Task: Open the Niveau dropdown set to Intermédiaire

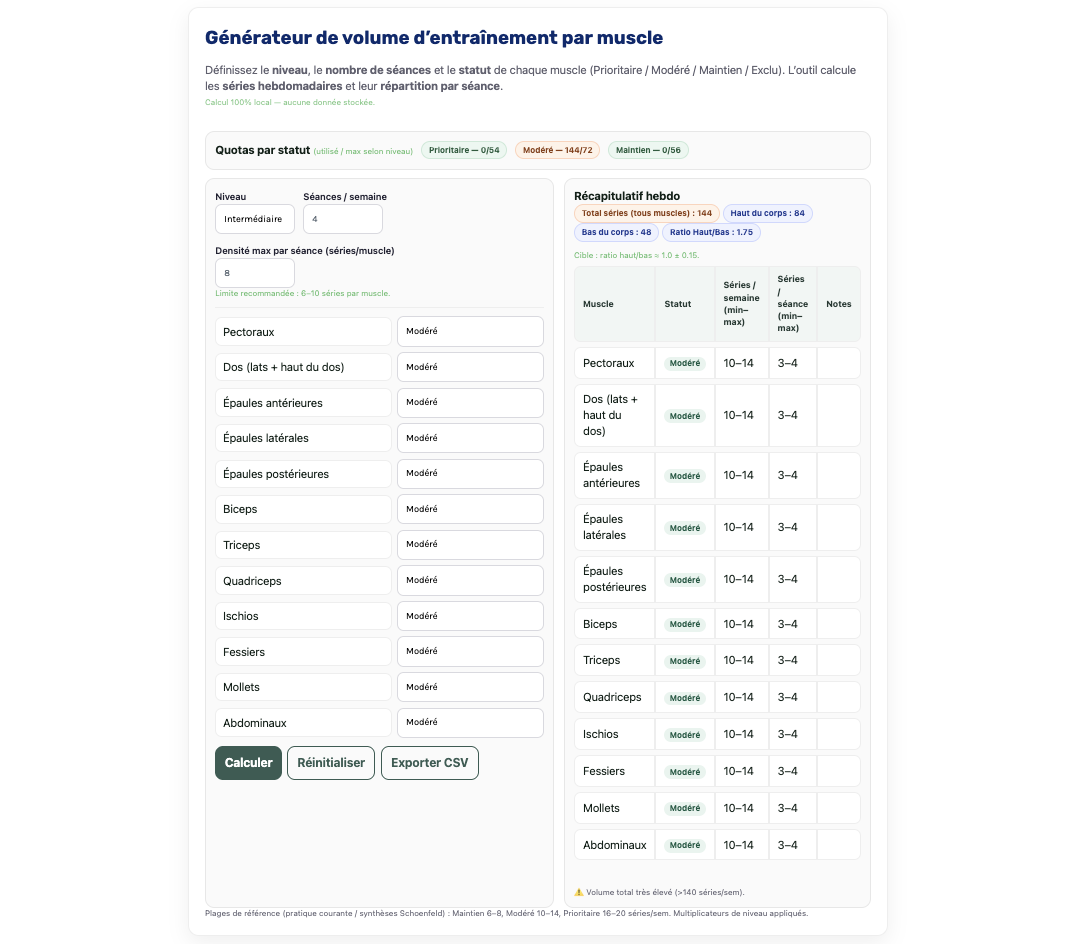Action: [x=254, y=219]
